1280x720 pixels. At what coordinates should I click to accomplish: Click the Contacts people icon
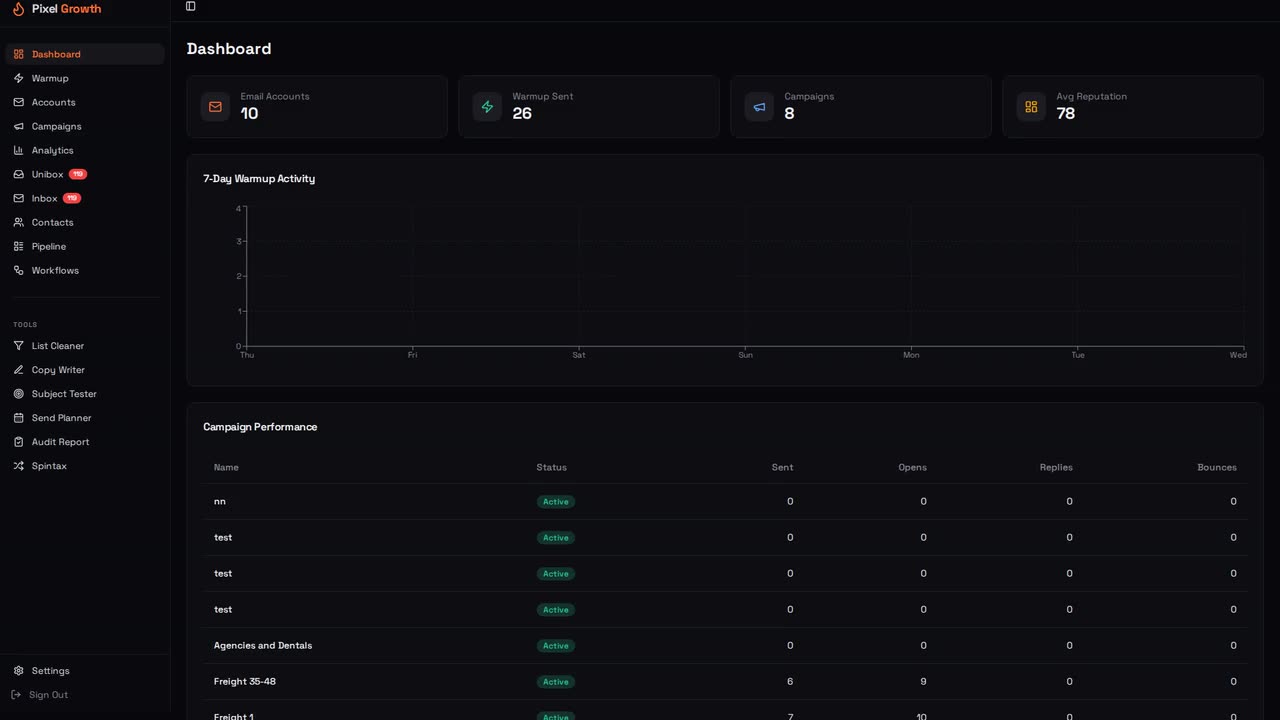click(x=18, y=222)
